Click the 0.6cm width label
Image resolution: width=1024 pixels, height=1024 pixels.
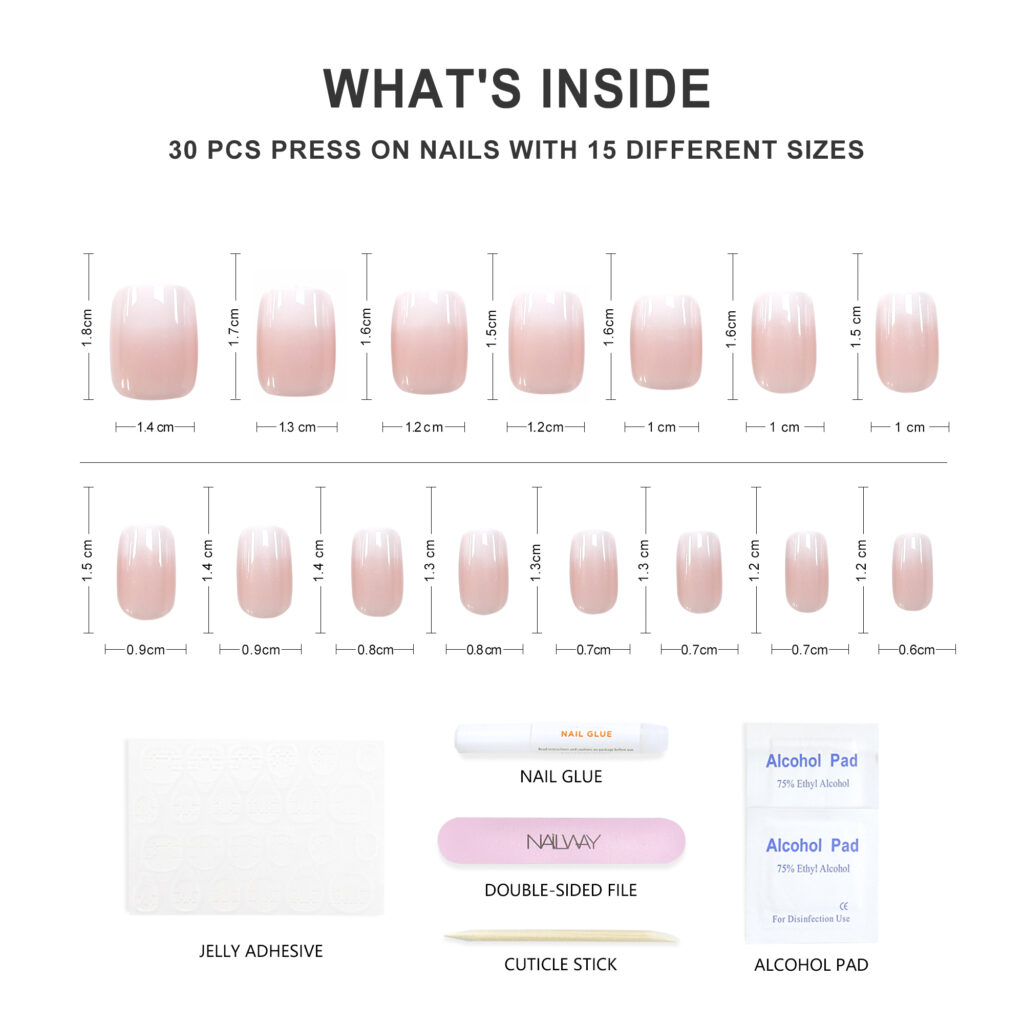pyautogui.click(x=917, y=650)
